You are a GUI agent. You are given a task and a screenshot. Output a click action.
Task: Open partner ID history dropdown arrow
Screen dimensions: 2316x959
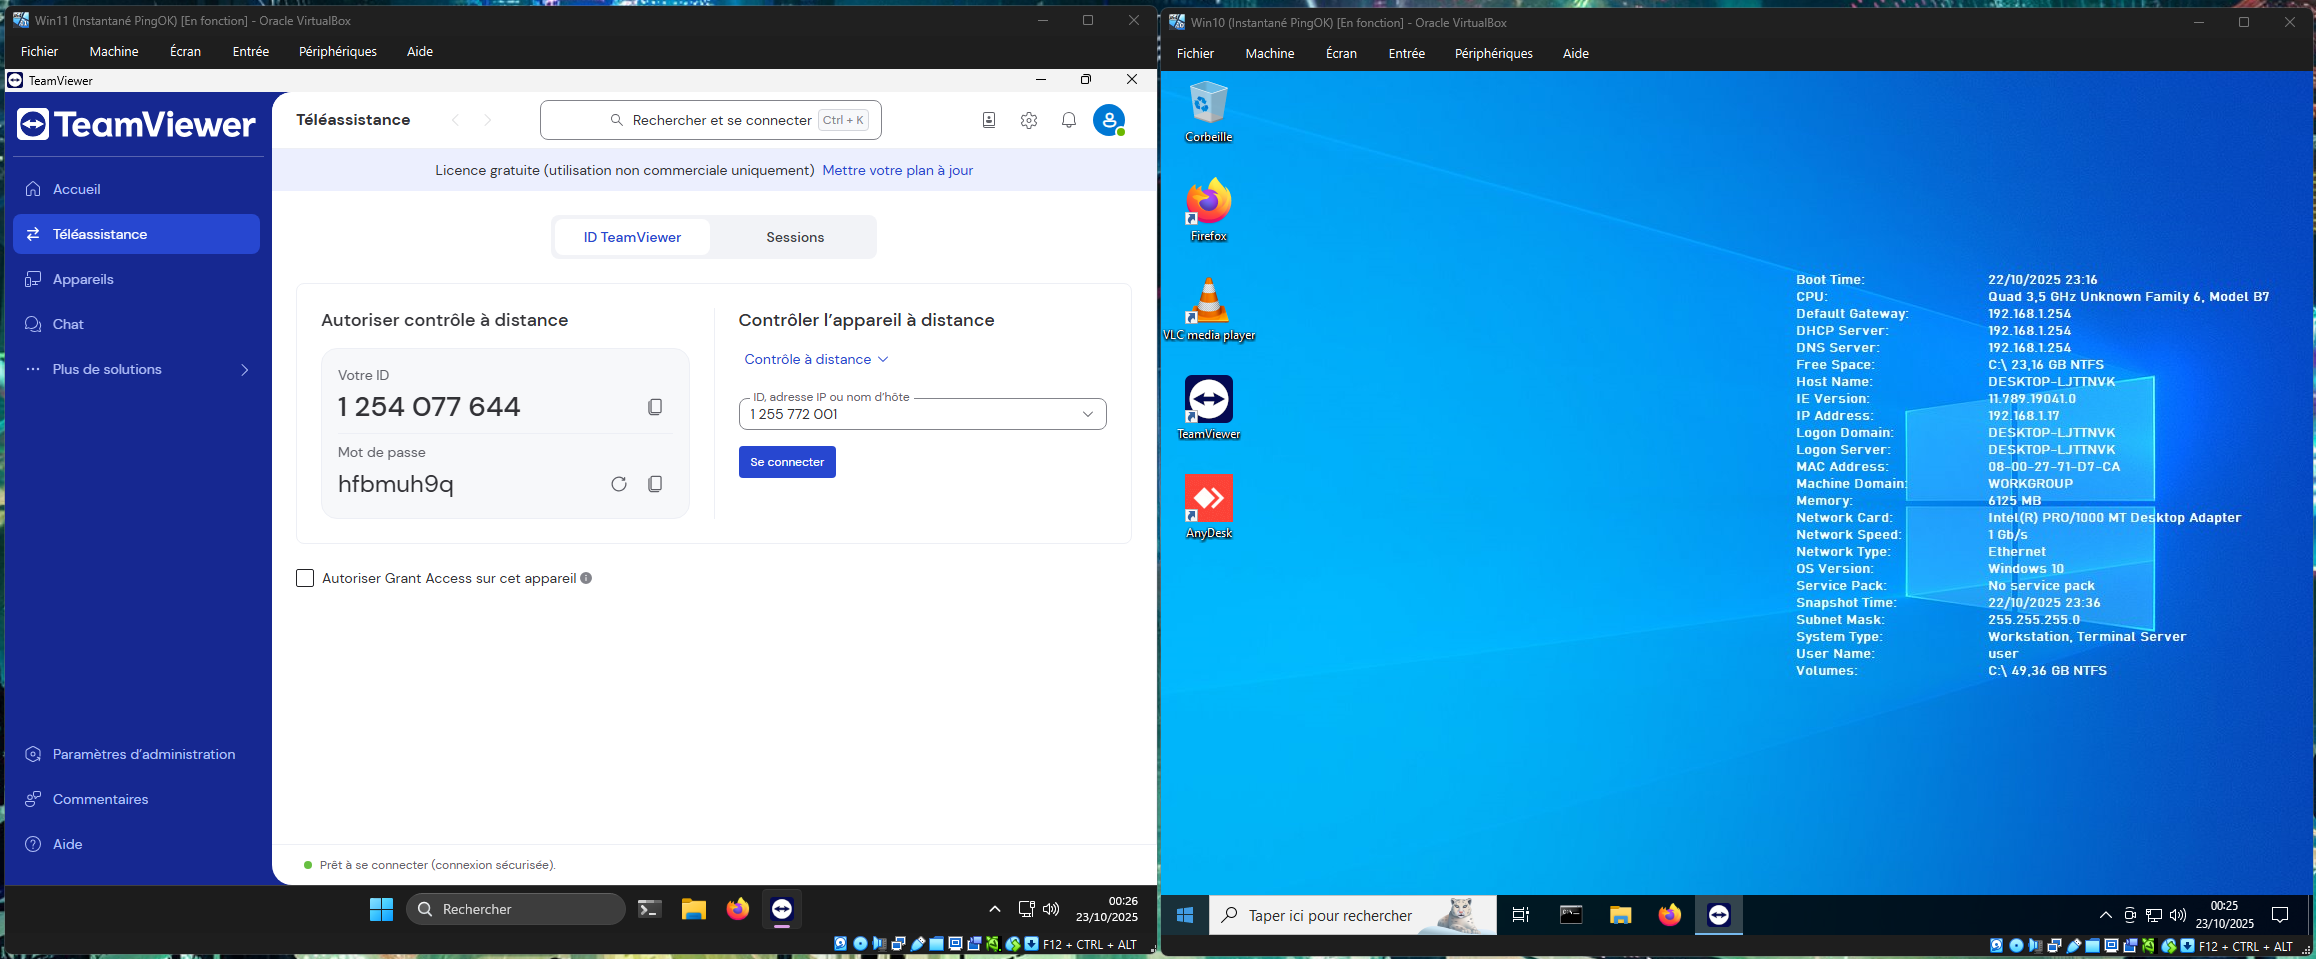click(x=1088, y=414)
